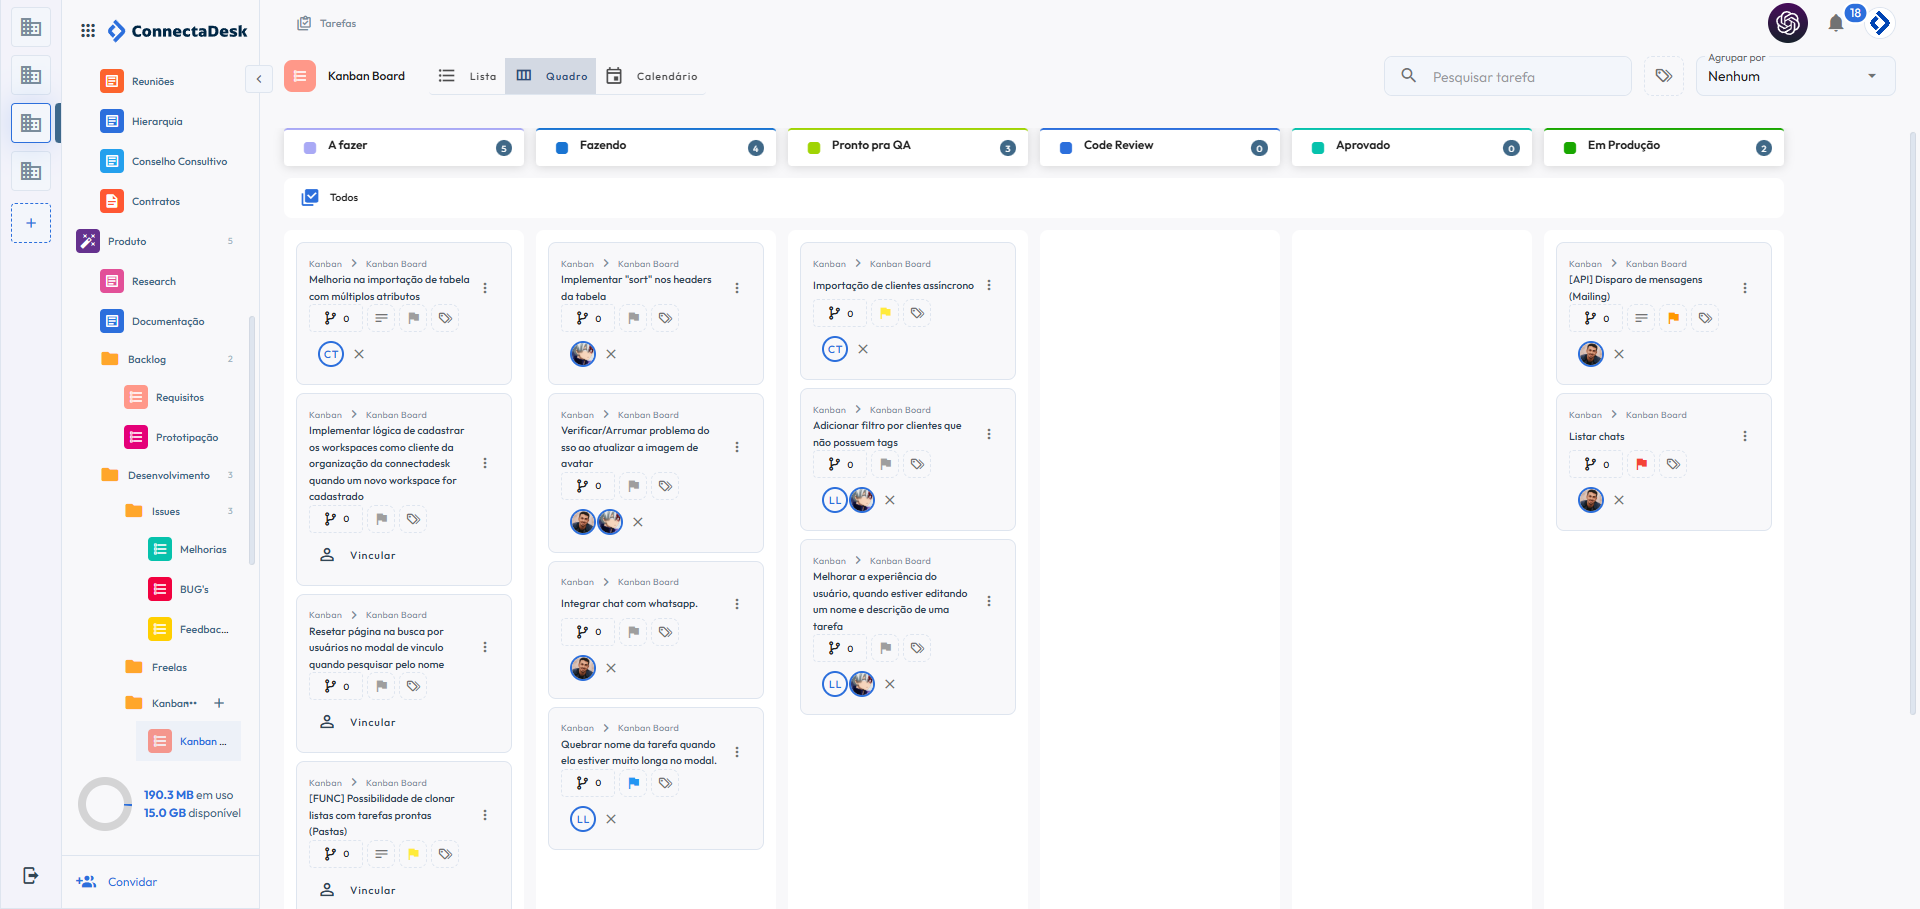The image size is (1920, 909).
Task: Click Vincular on the Resetar página card
Action: pos(372,722)
